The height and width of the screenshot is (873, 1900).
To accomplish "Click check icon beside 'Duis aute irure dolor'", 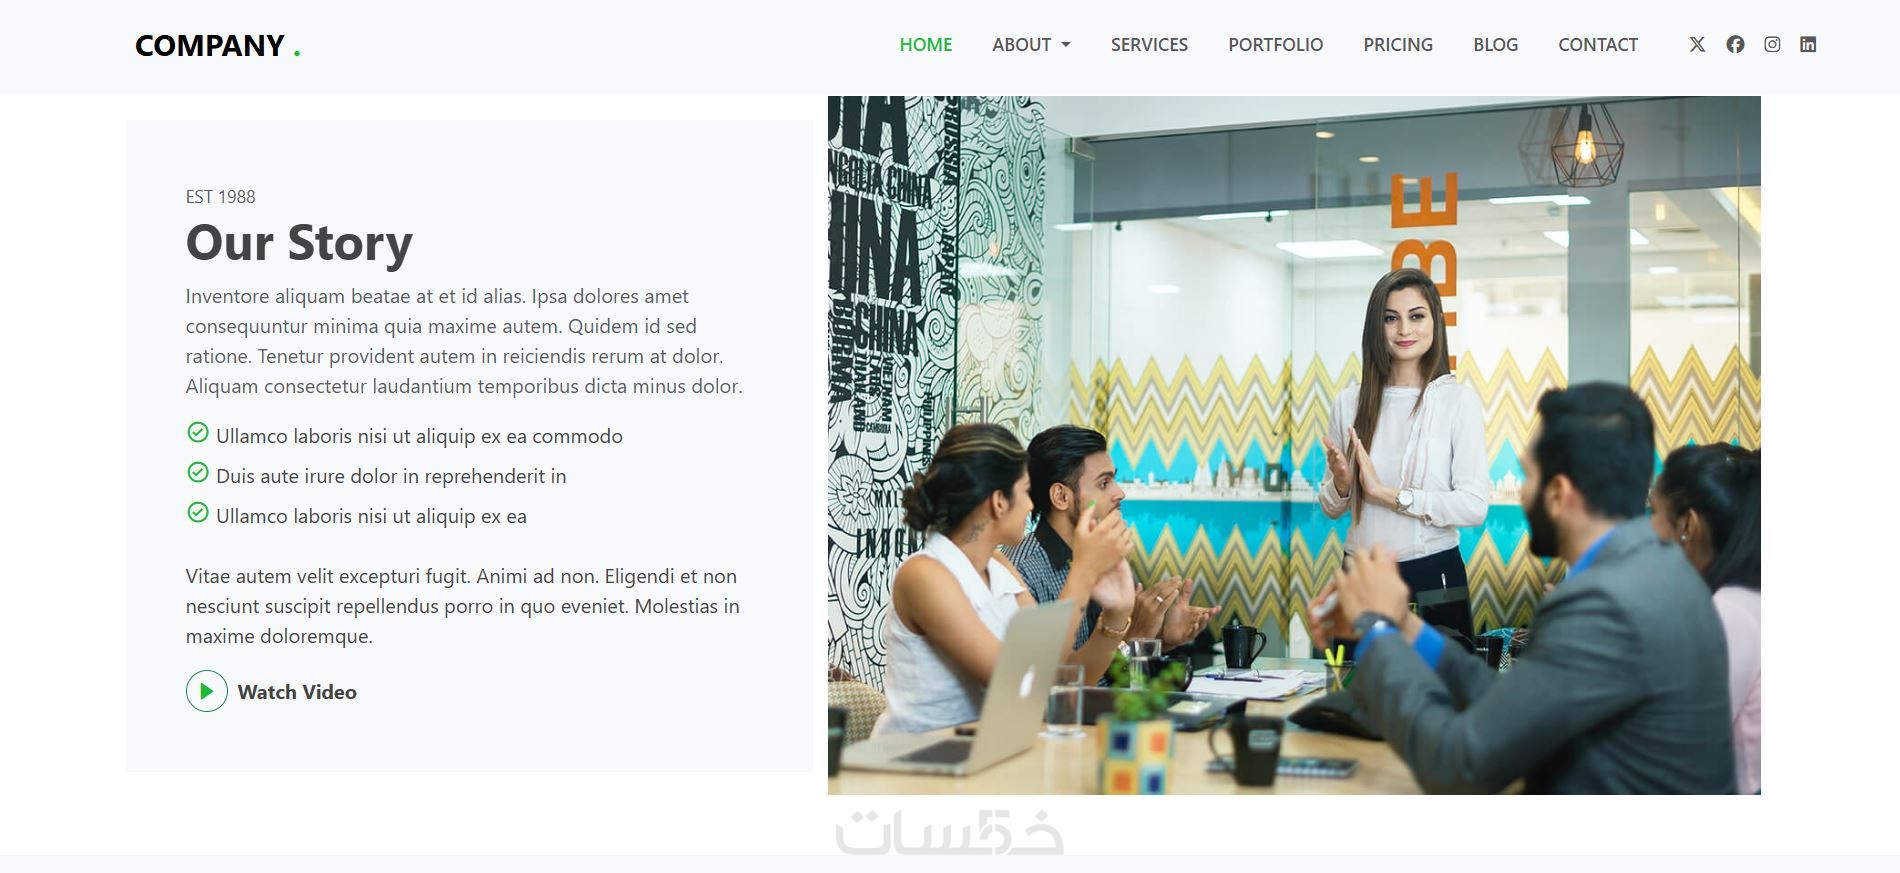I will (198, 473).
